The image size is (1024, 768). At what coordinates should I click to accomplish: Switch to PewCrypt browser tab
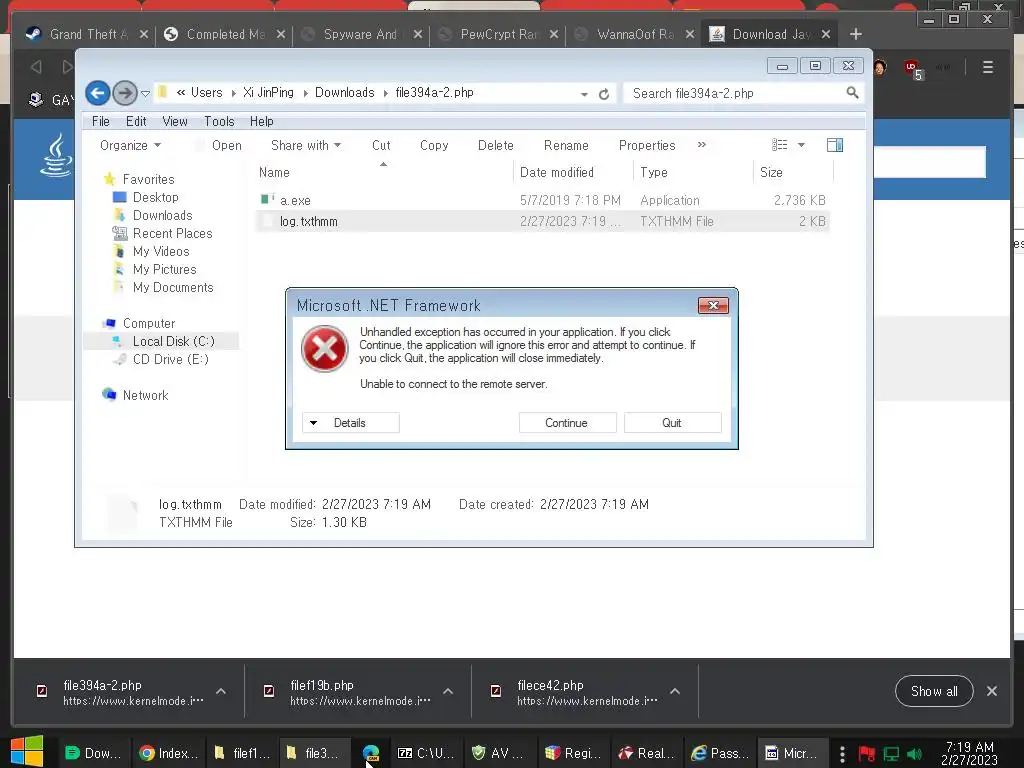pyautogui.click(x=499, y=34)
